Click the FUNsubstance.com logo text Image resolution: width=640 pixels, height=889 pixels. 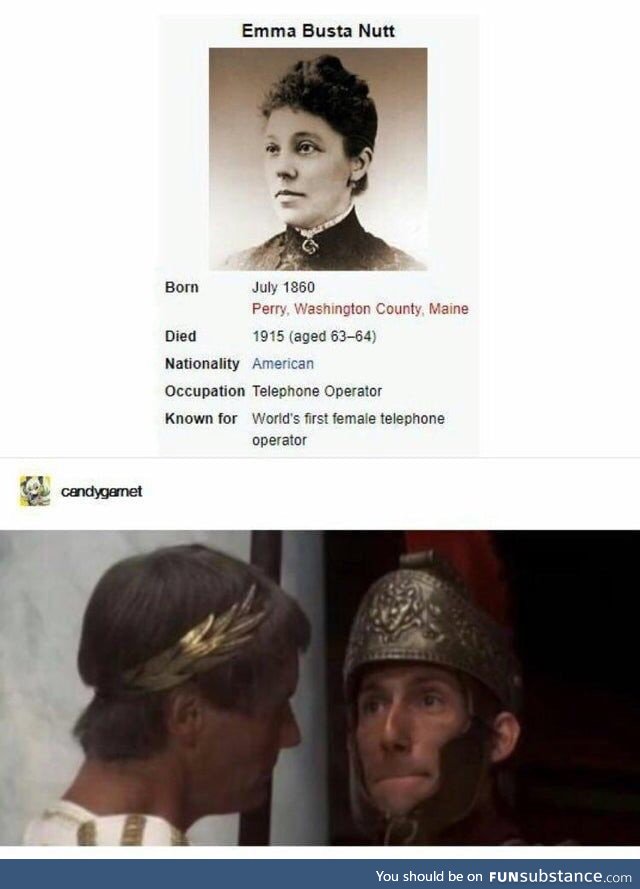tap(560, 876)
